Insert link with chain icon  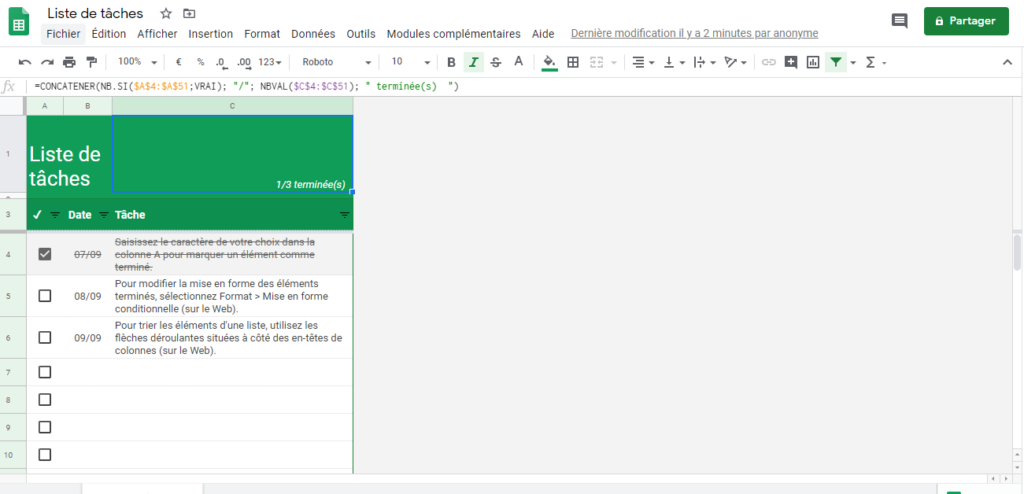click(x=769, y=62)
